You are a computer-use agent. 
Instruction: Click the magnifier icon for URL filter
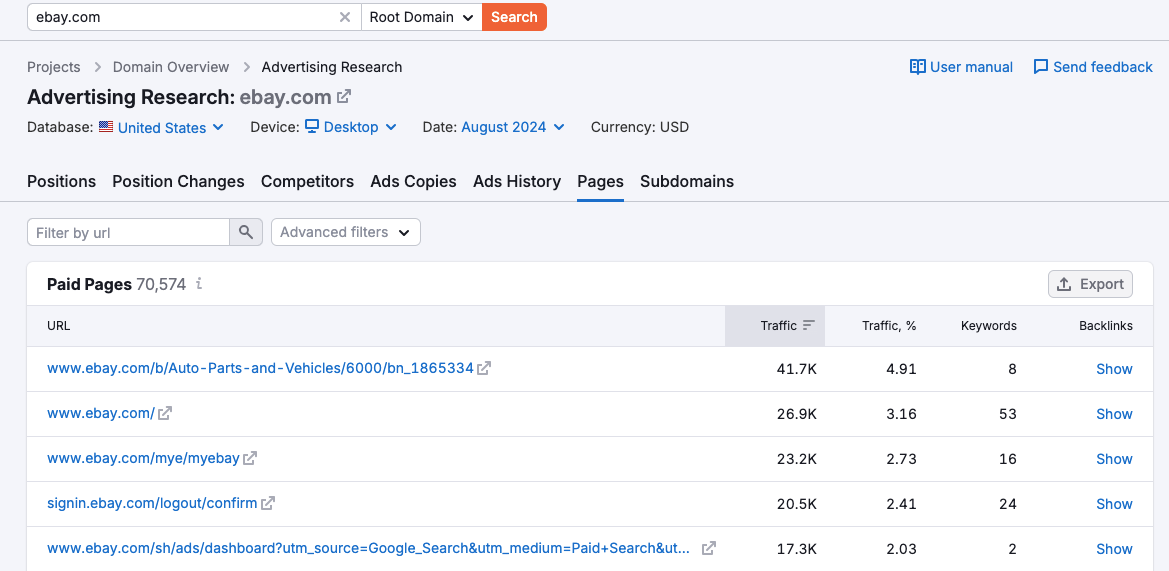coord(246,233)
